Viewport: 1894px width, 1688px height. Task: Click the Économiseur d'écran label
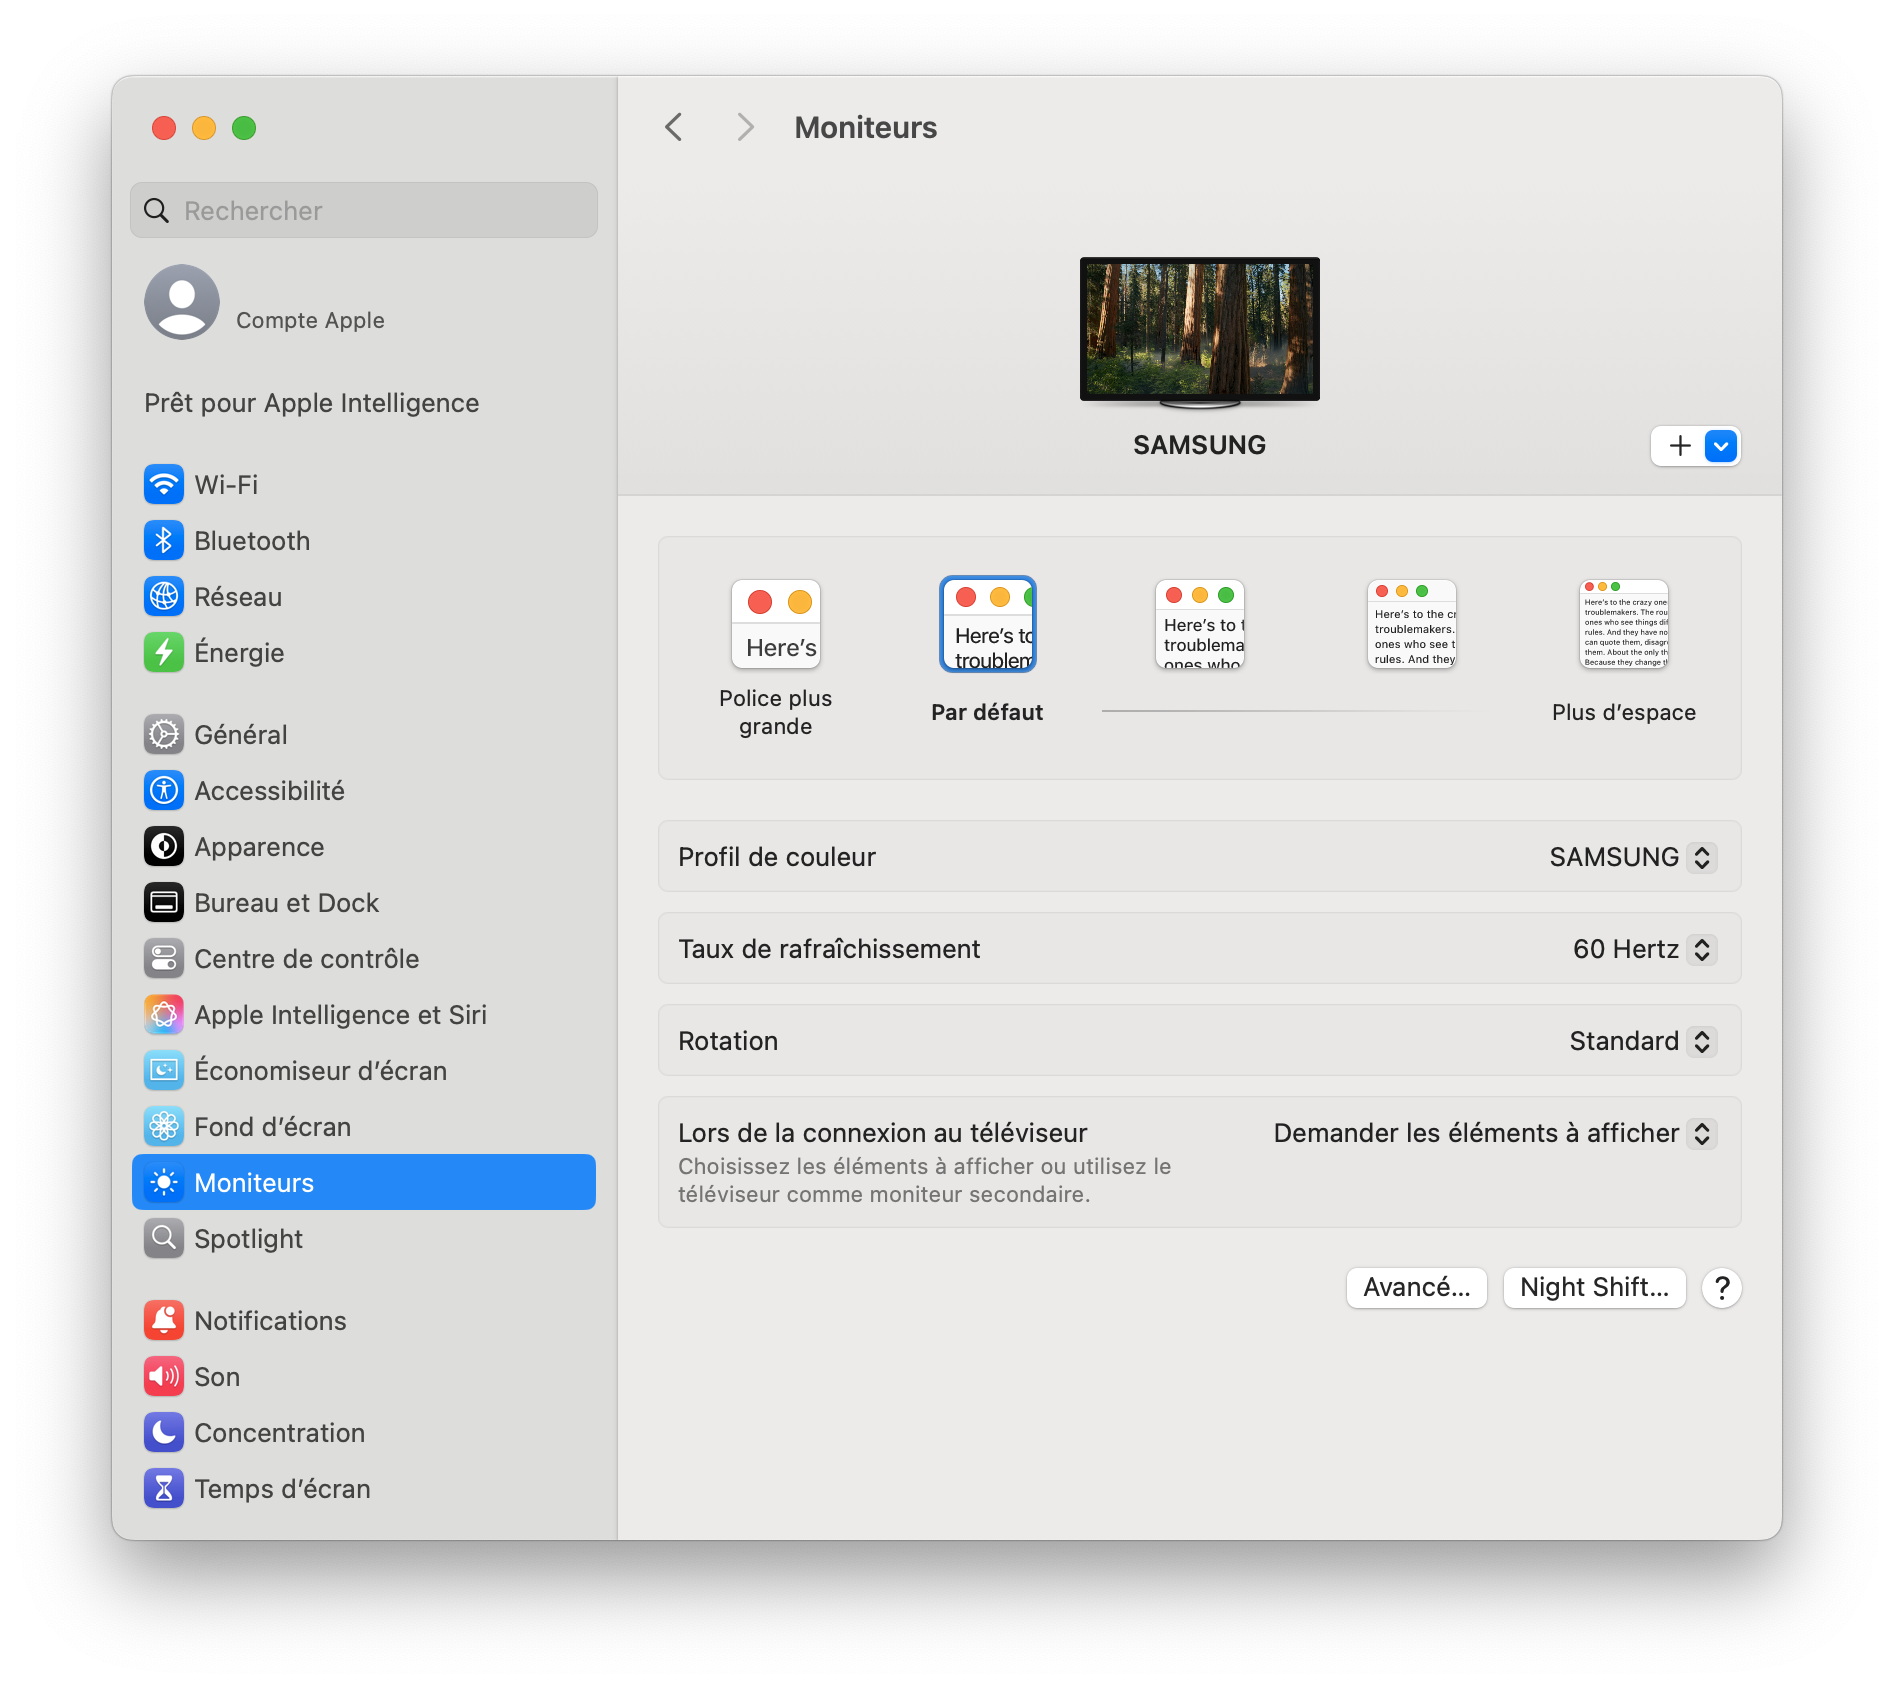tap(321, 1071)
